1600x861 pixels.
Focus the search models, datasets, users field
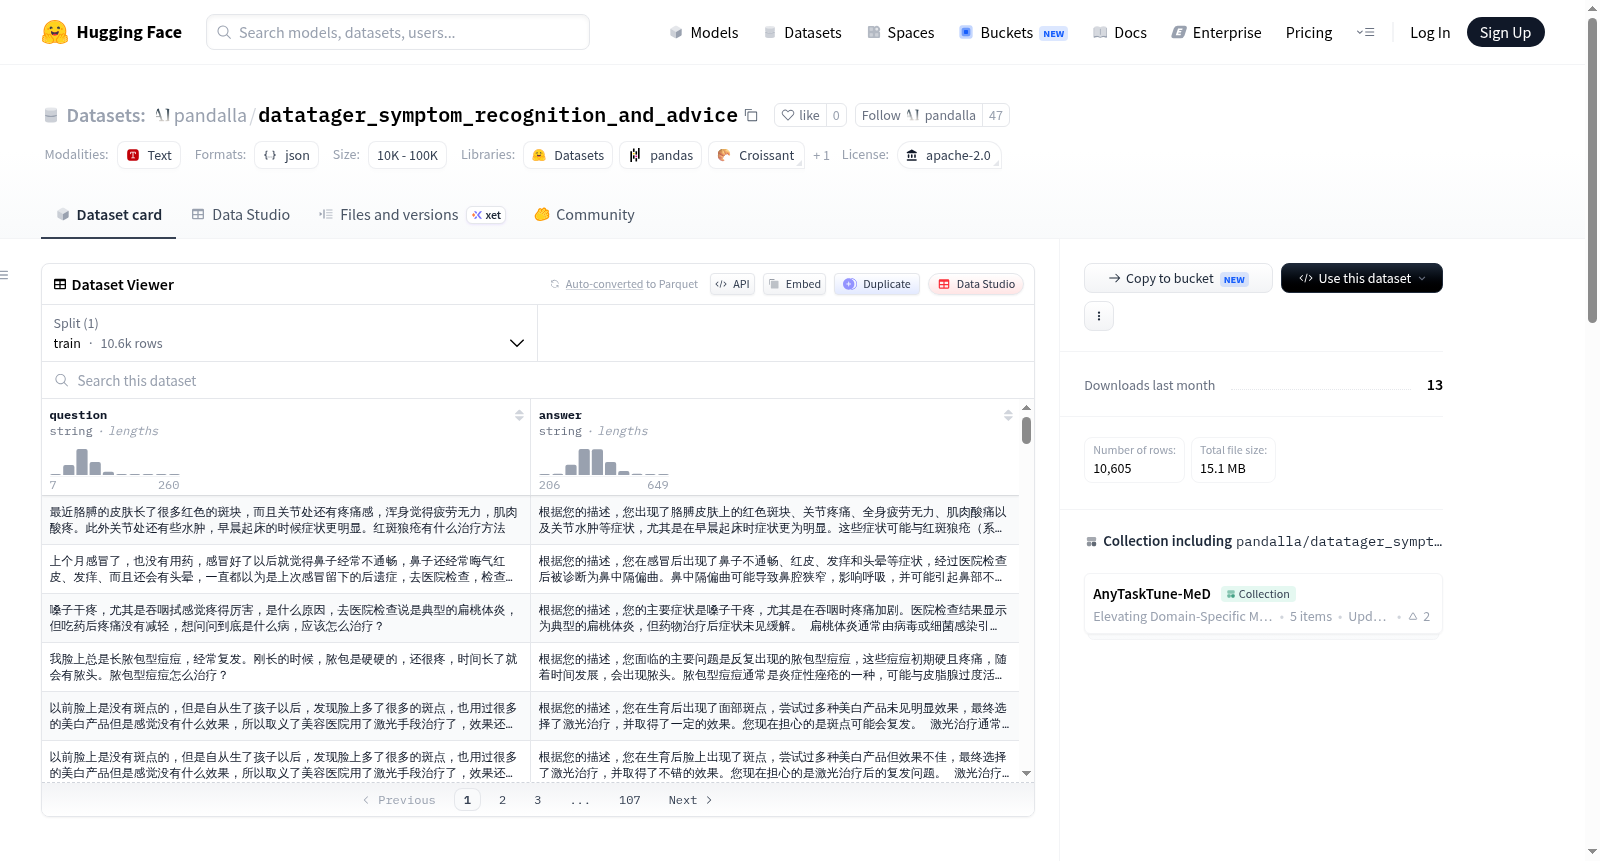398,32
